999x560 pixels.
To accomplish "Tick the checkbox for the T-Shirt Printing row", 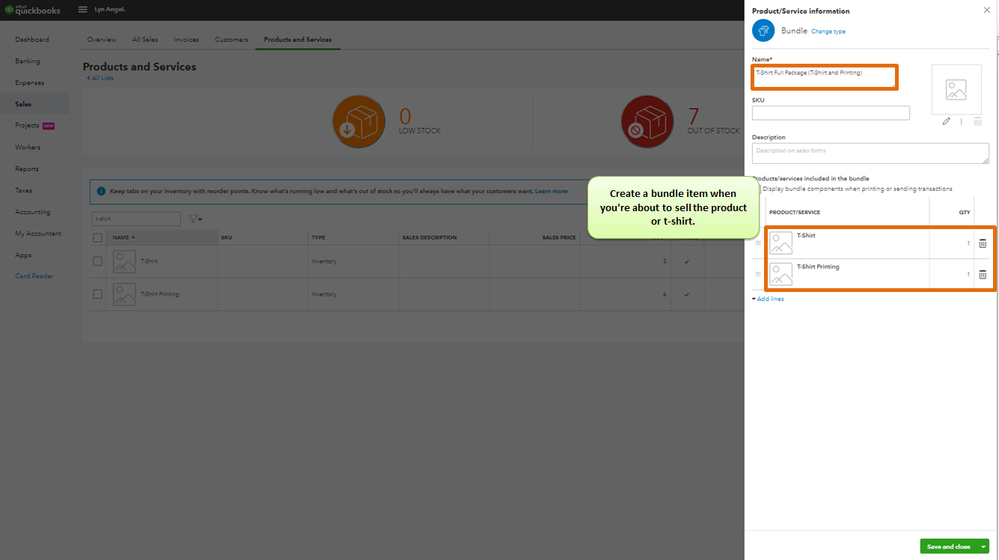I will point(97,294).
